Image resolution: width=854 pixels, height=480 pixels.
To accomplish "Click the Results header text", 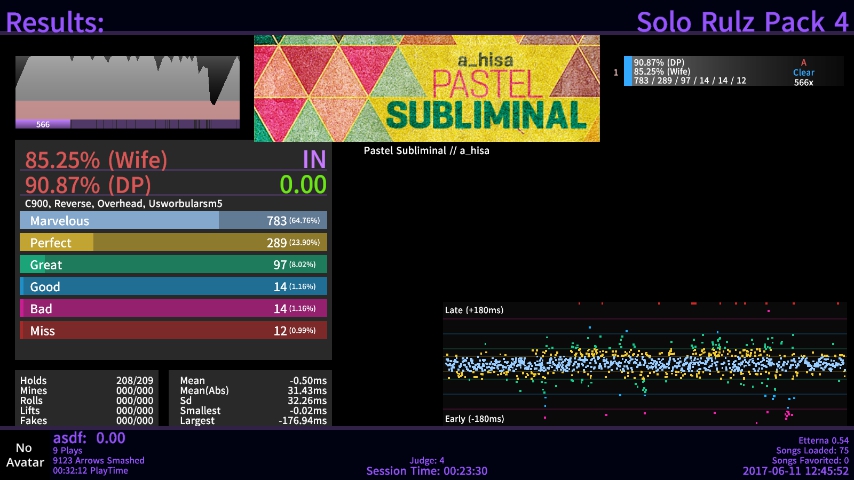I will 55,21.
